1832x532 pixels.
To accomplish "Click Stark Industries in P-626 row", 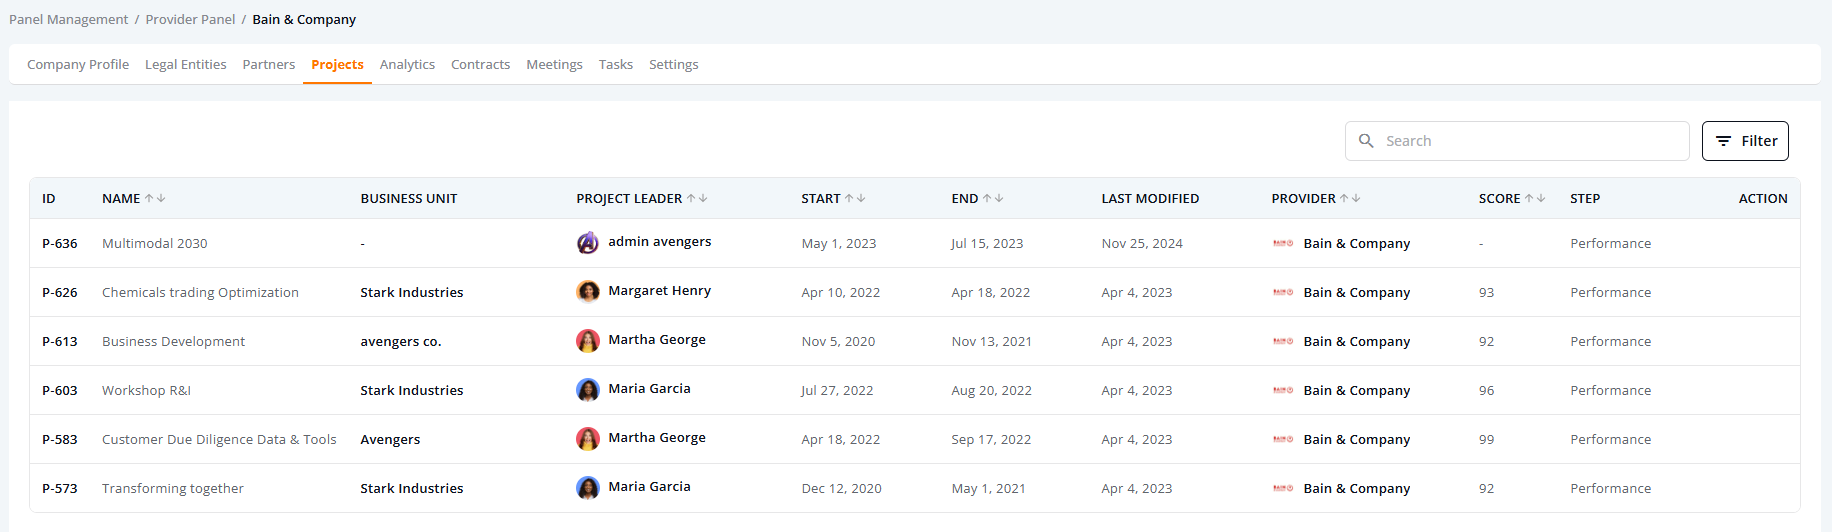I will pyautogui.click(x=412, y=292).
